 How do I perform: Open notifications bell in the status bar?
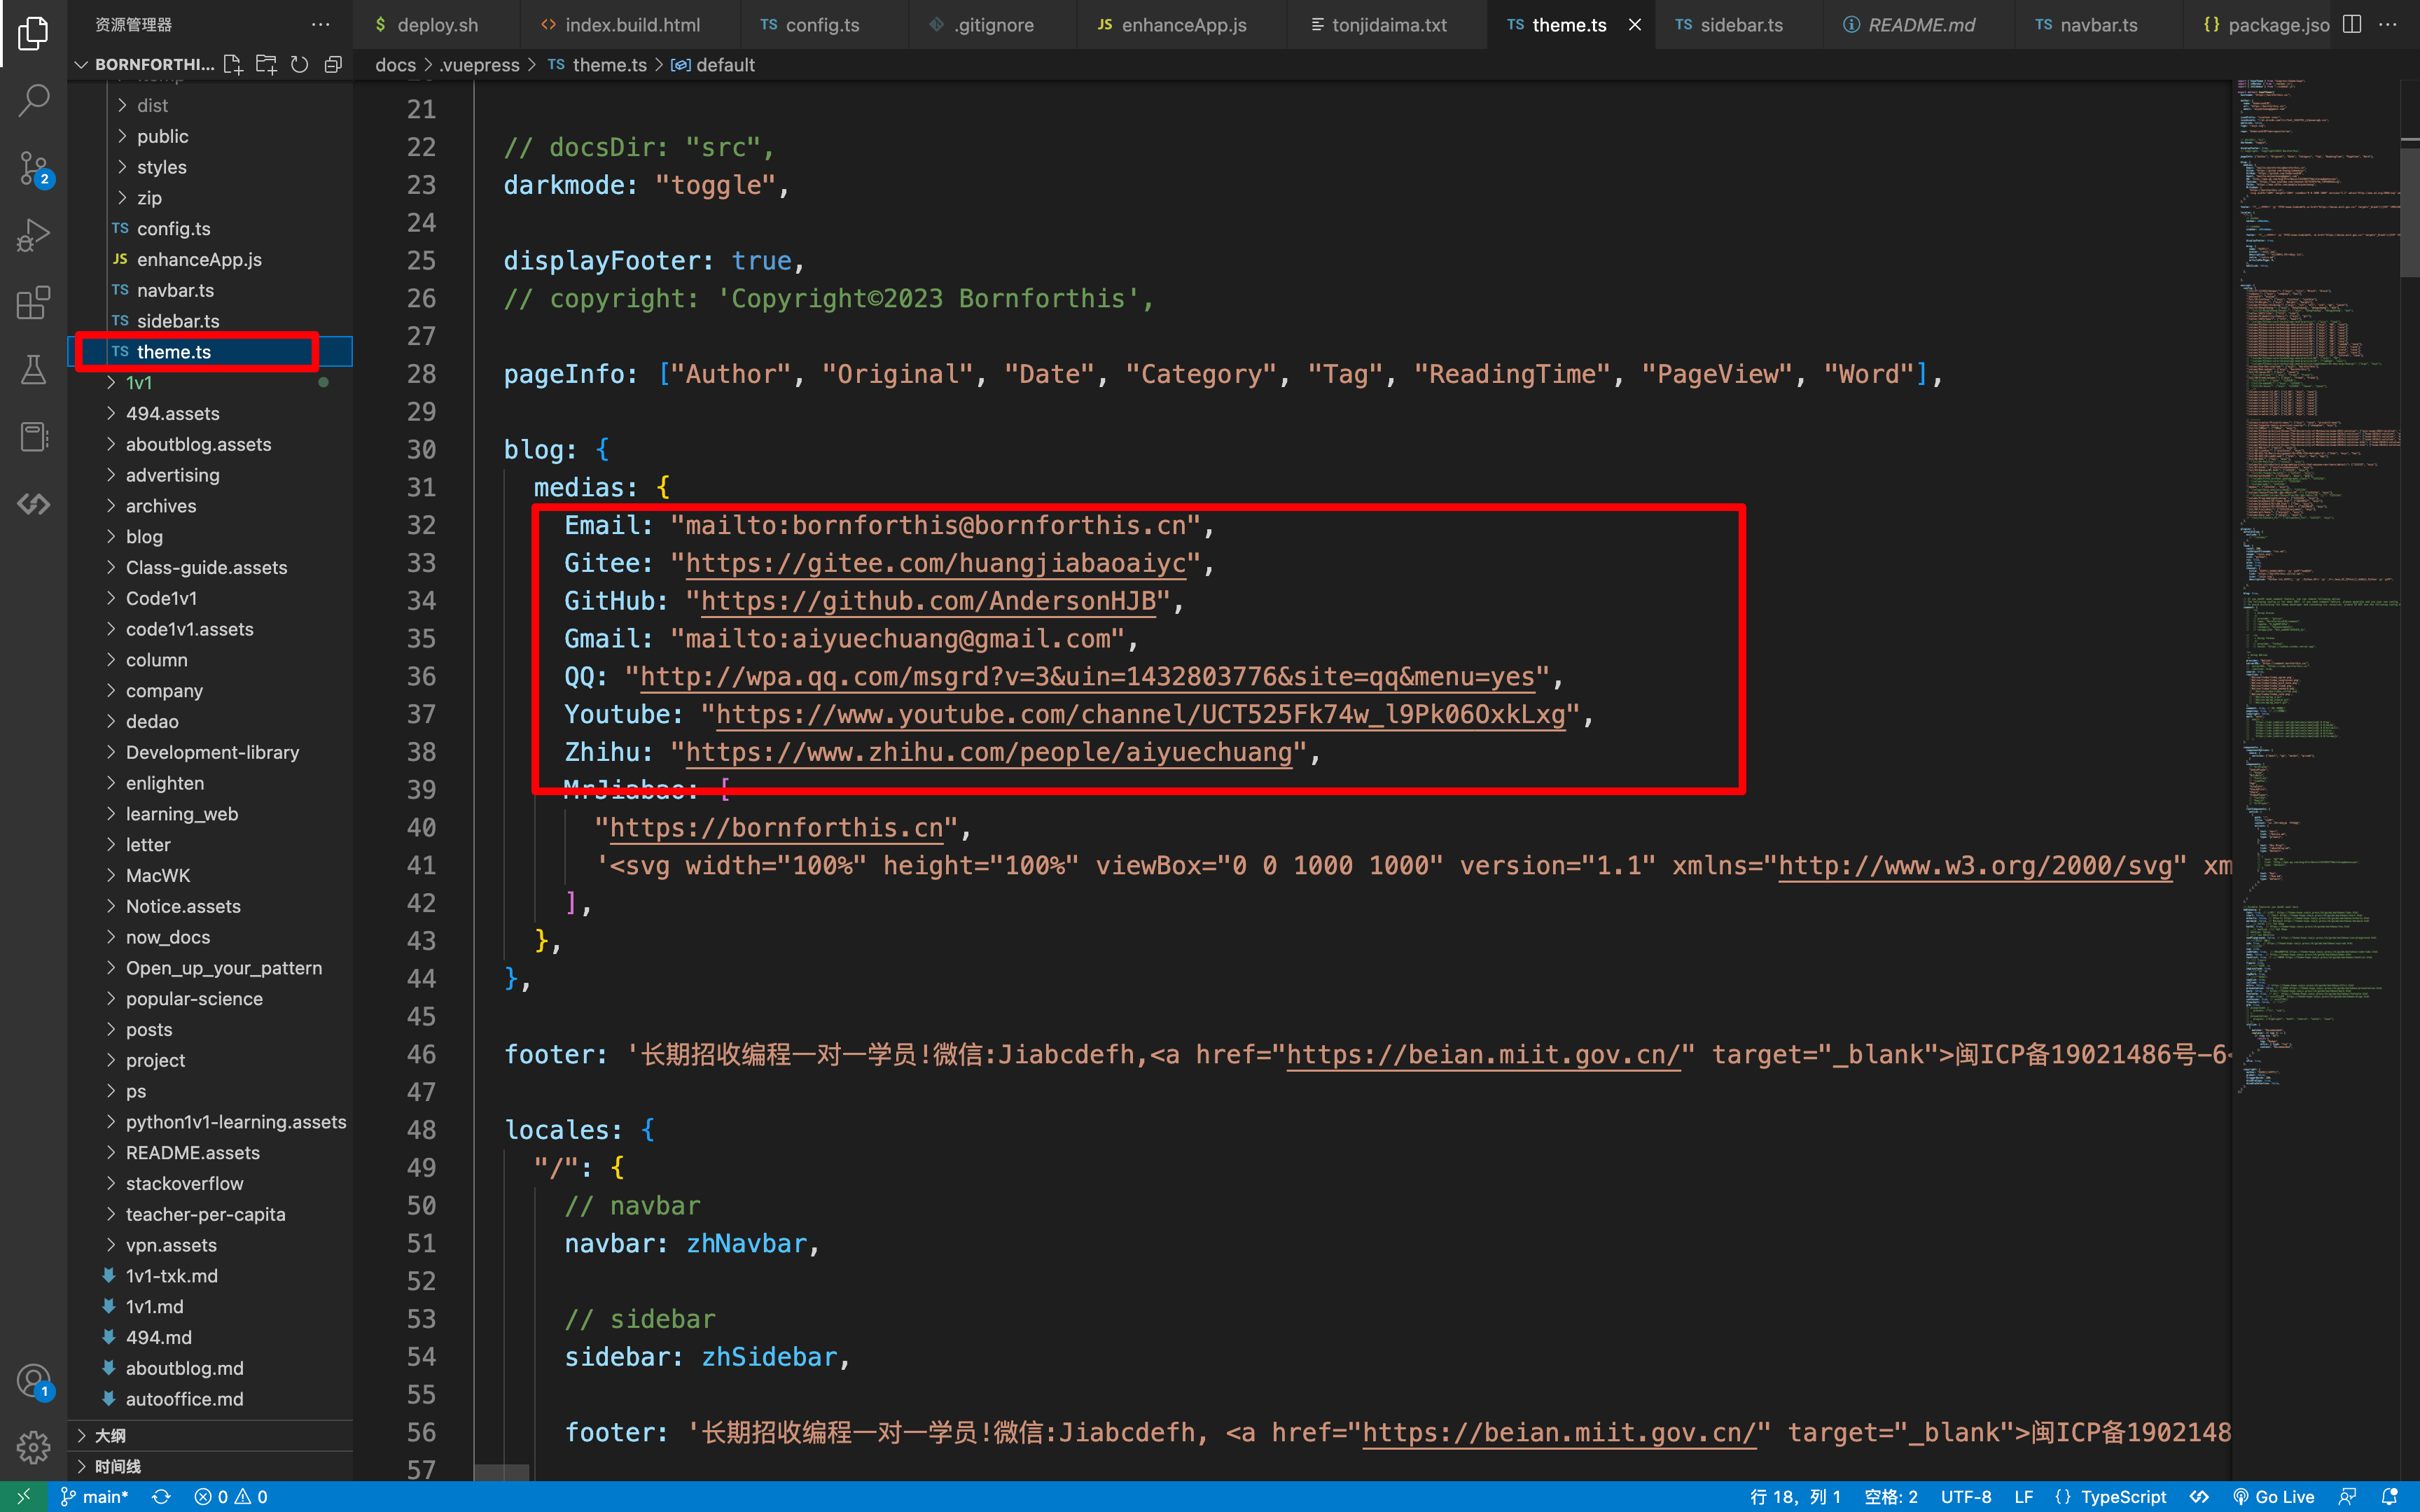coord(2390,1496)
